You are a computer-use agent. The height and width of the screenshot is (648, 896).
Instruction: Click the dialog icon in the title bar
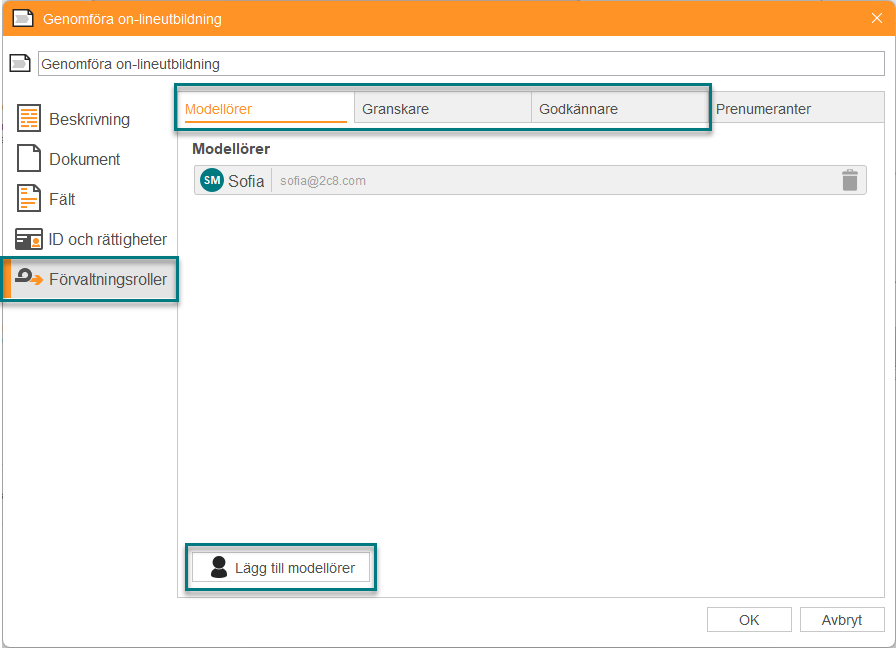click(x=22, y=19)
